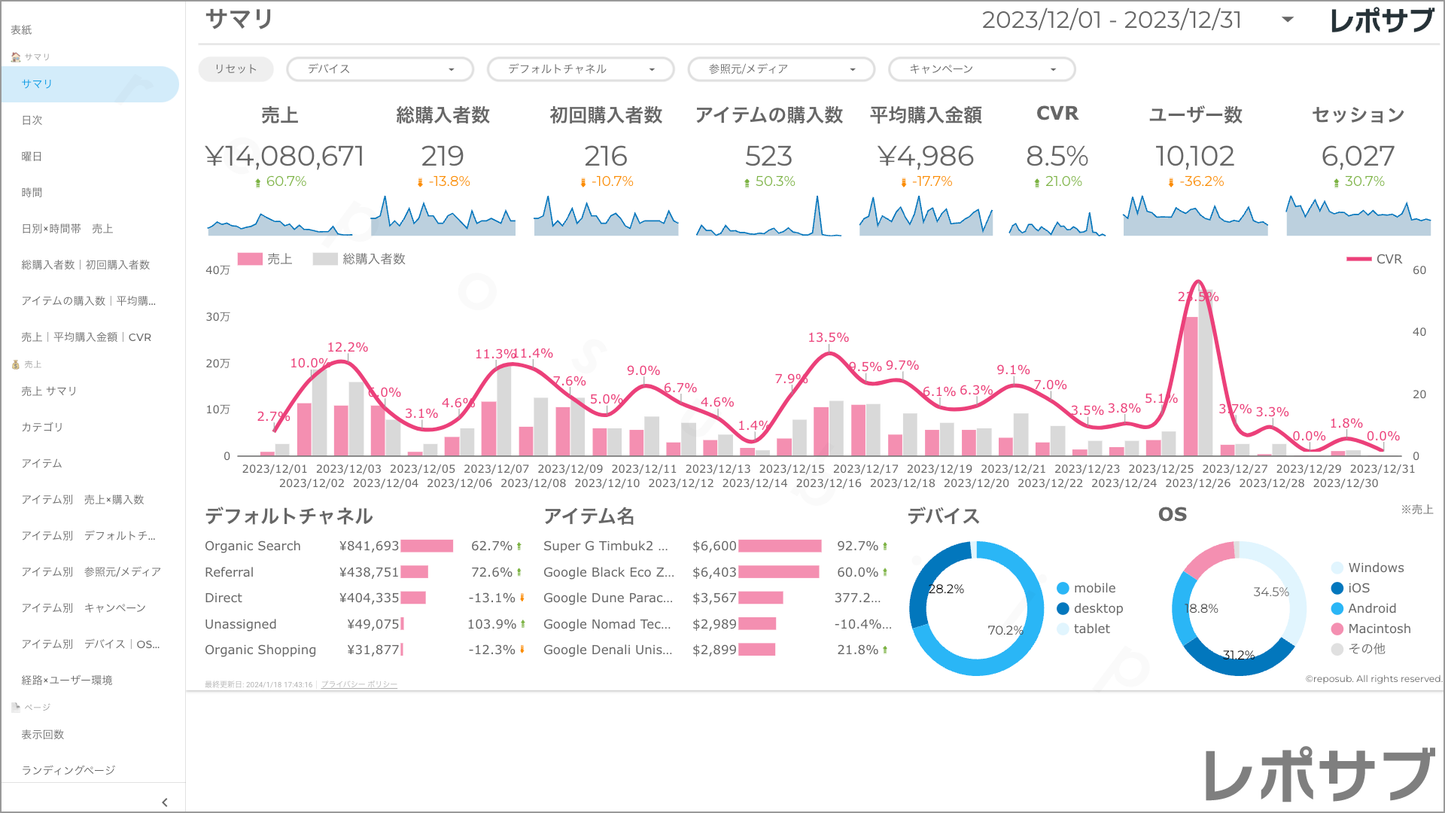Screen dimensions: 1445x813
Task: Open the カテゴリ page from the sidebar
Action: pyautogui.click(x=42, y=427)
